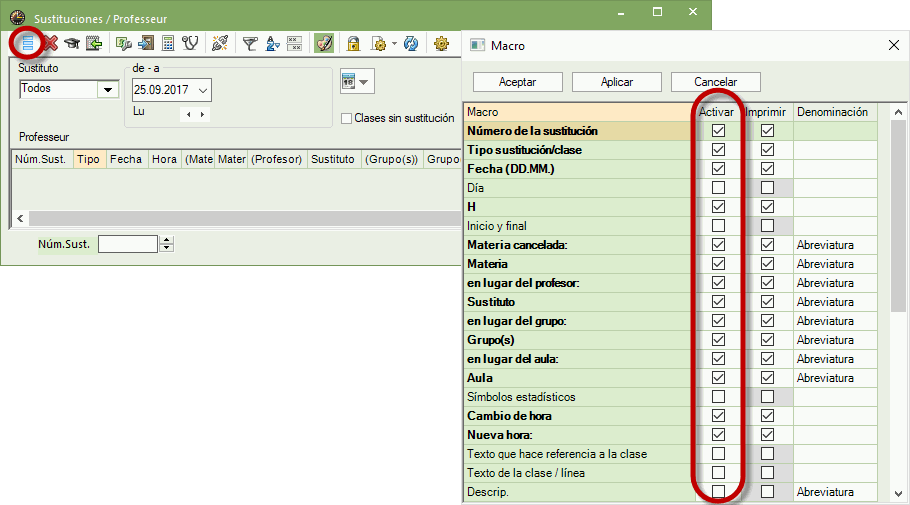This screenshot has width=910, height=505.
Task: Open the yellow gear settings icon
Action: point(441,44)
